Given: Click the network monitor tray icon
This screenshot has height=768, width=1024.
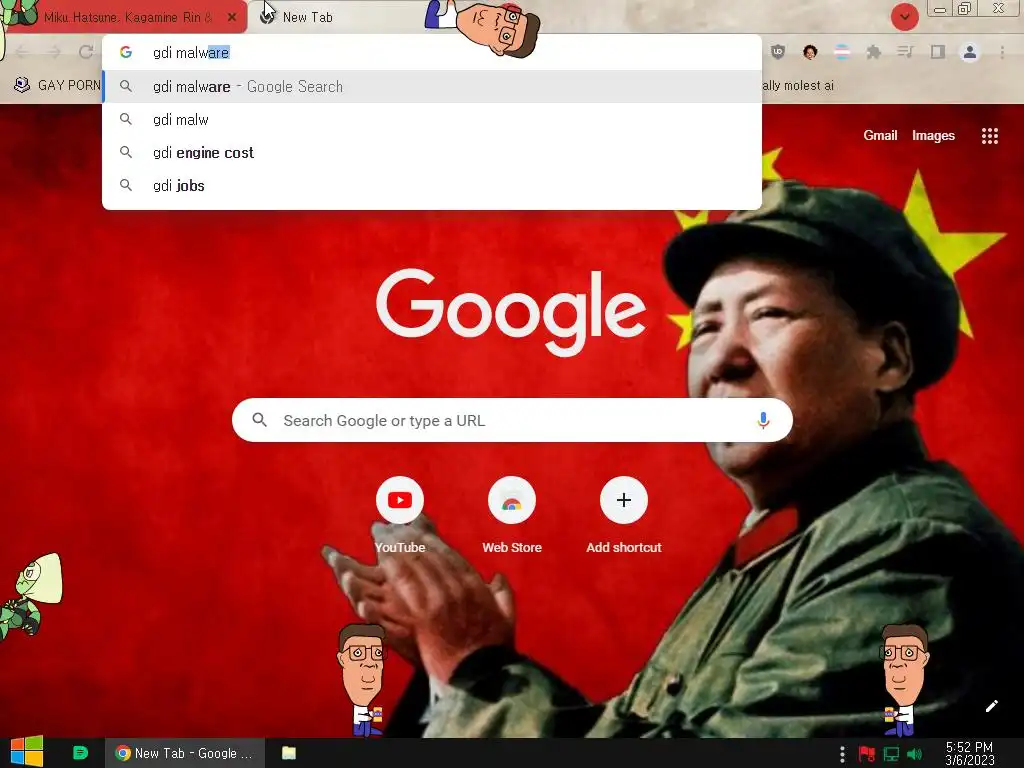Looking at the screenshot, I should point(891,754).
